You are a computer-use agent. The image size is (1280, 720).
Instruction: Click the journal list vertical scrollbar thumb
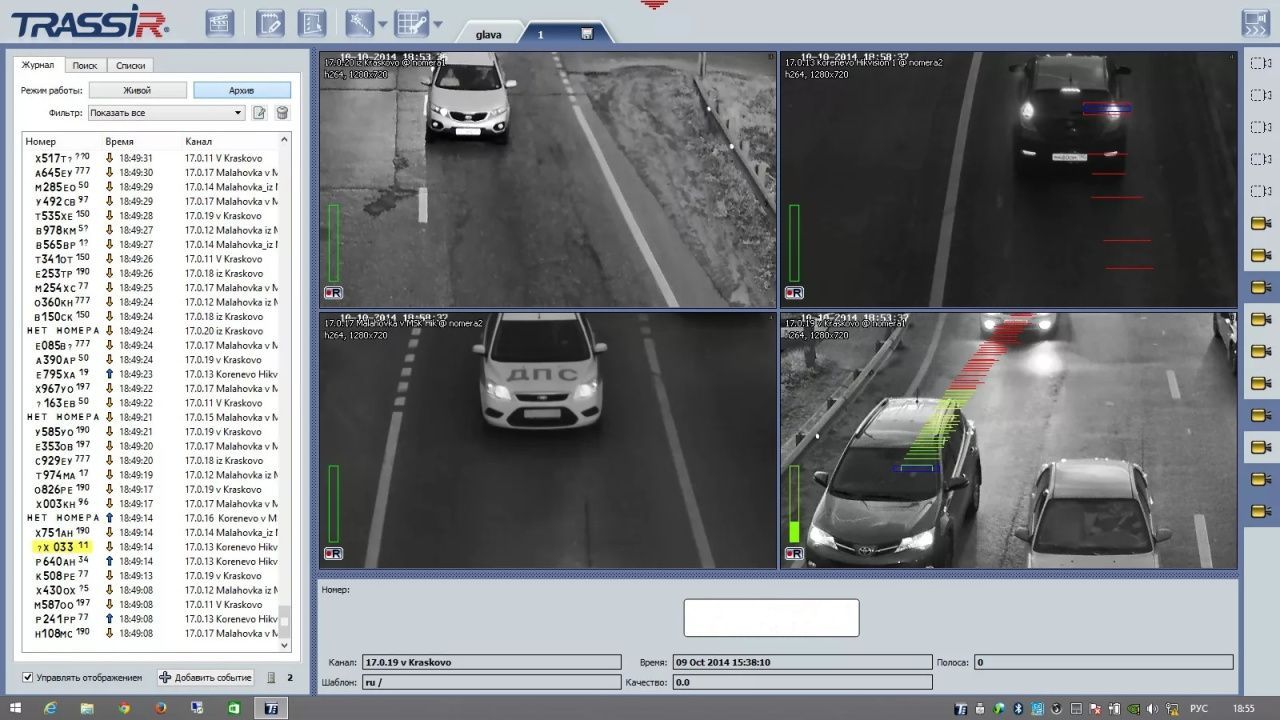point(284,621)
